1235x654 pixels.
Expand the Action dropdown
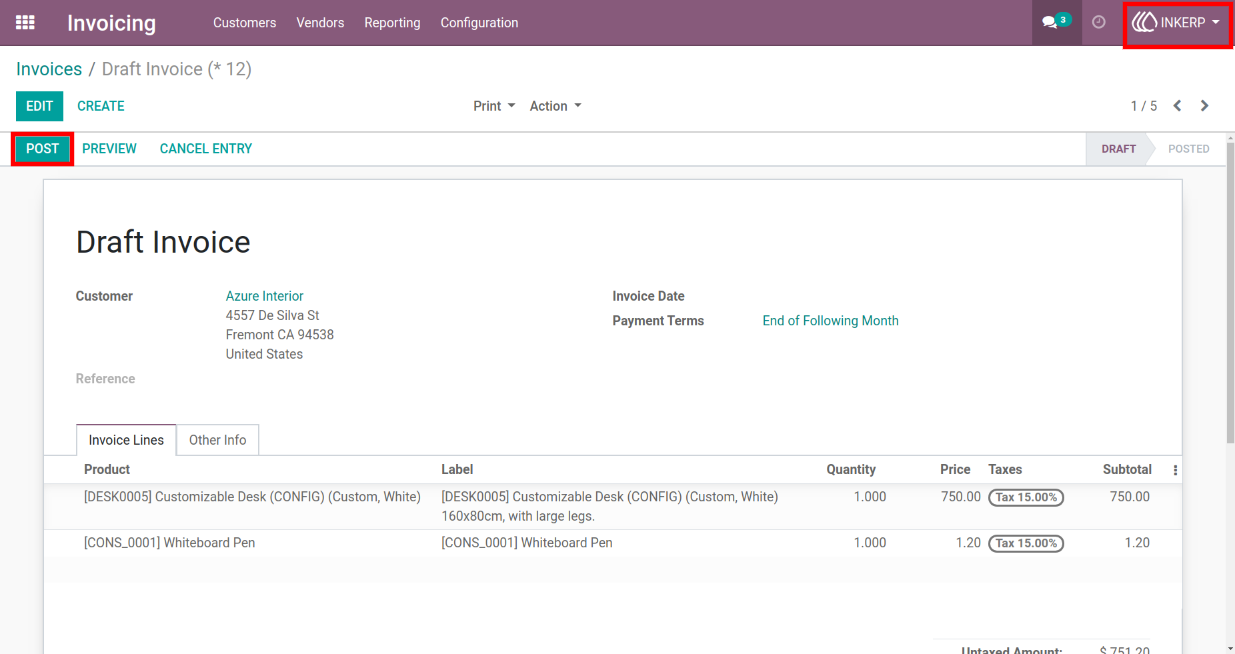[x=555, y=106]
